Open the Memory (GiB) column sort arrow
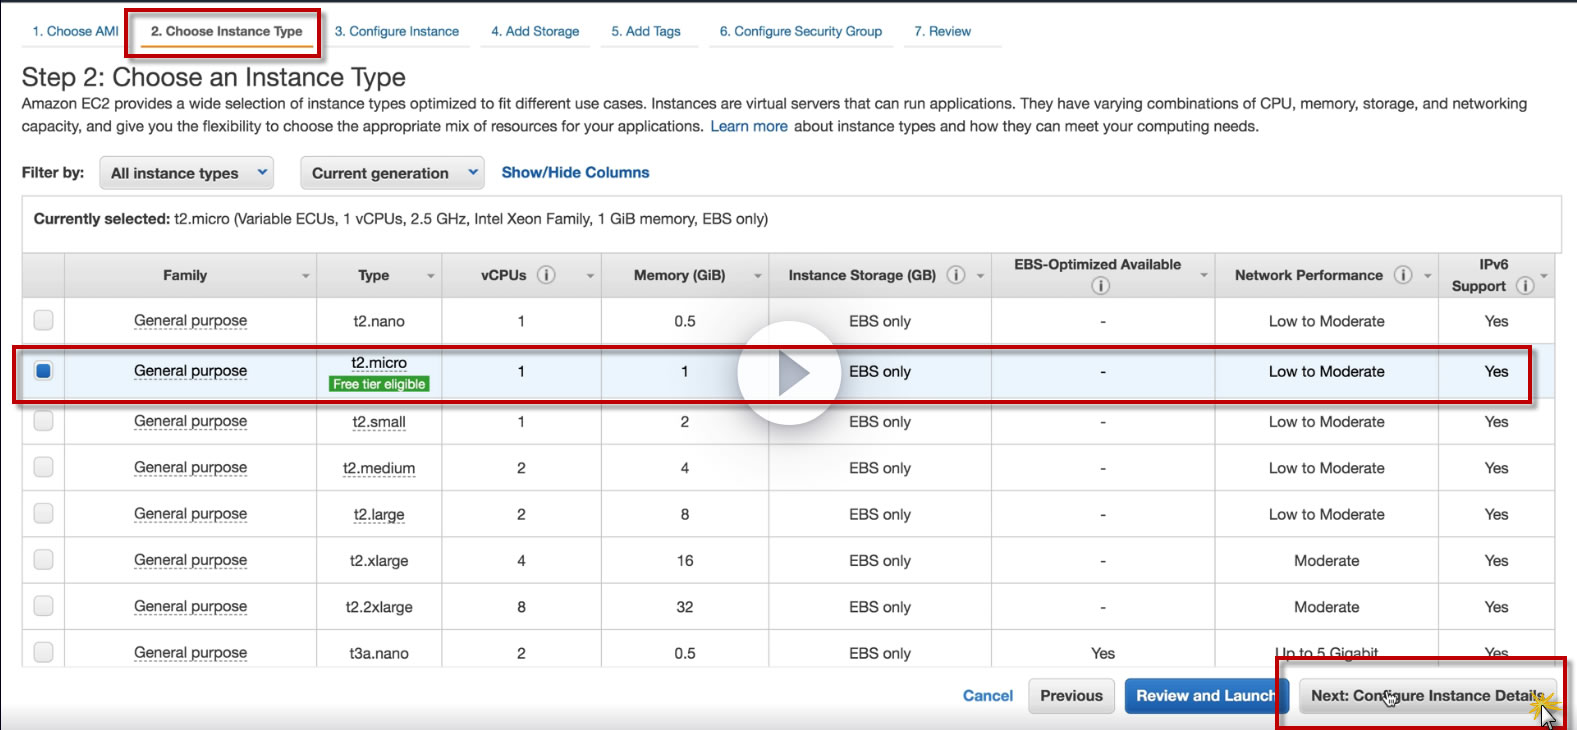This screenshot has height=730, width=1577. 757,276
